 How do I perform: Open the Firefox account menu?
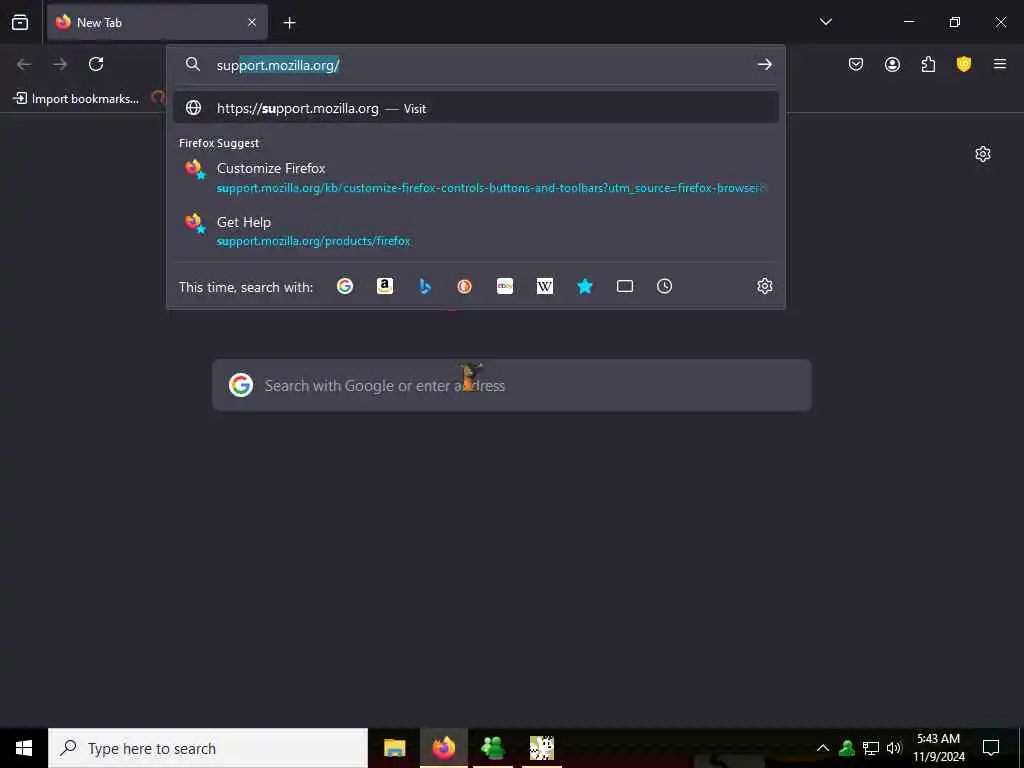[x=892, y=64]
